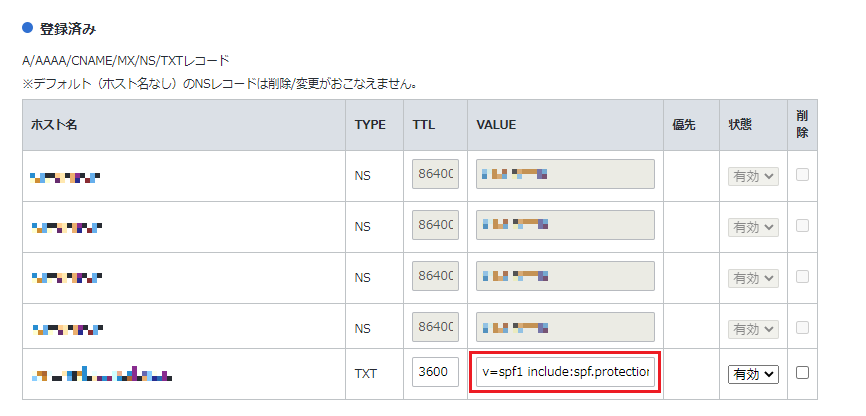Open the 有効 status dropdown in the first NS row
The image size is (866, 416).
753,176
